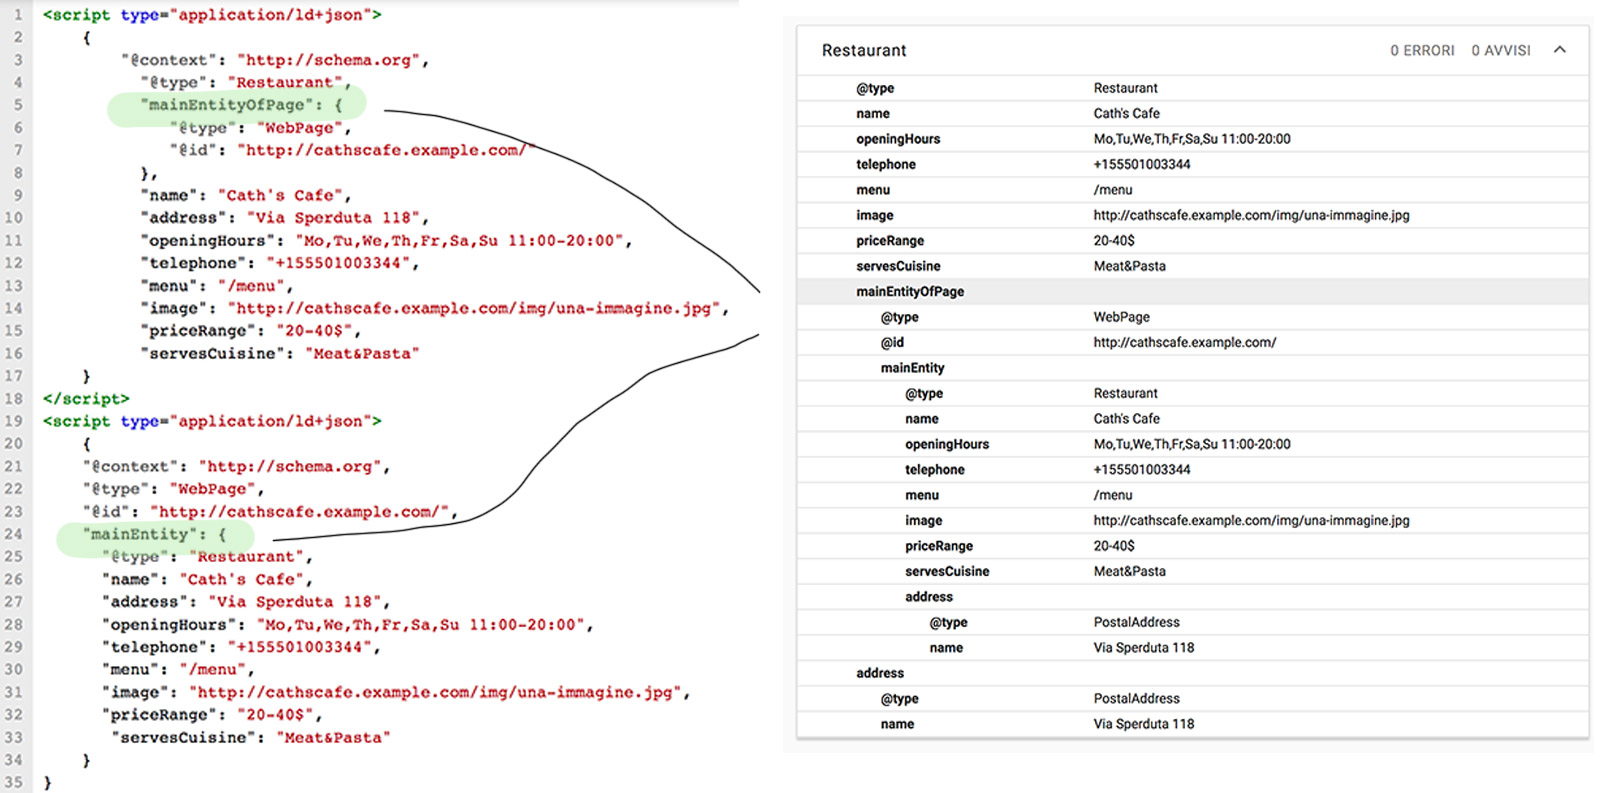
Task: Click the address value on code line 27
Action: 295,602
